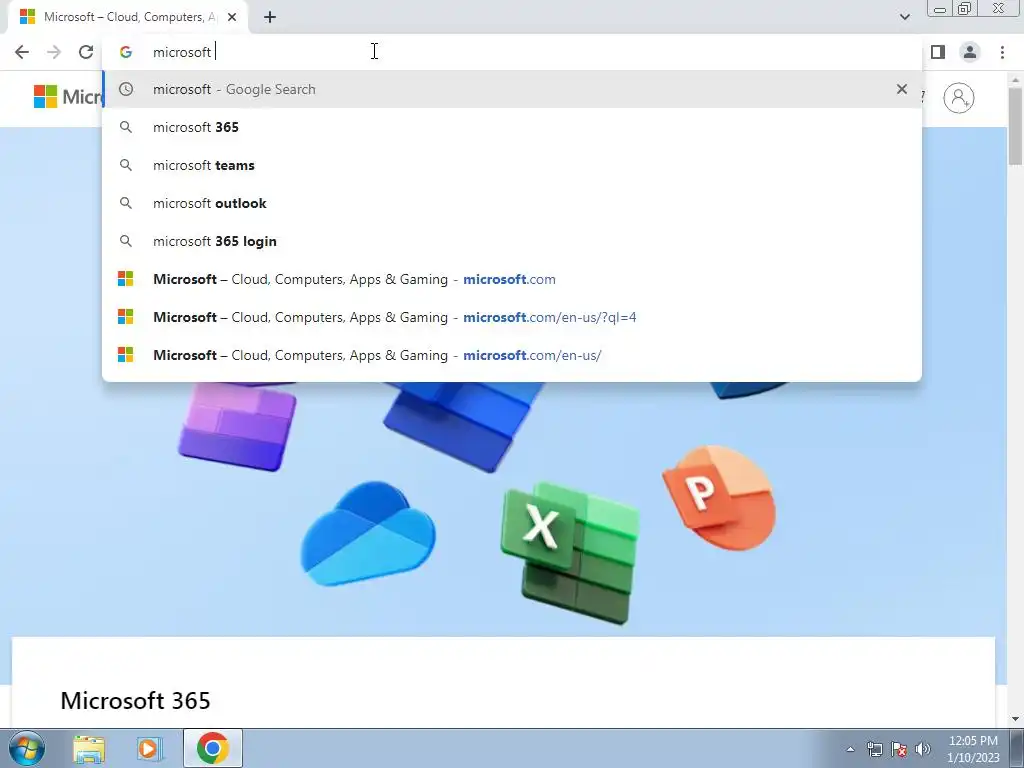1024x768 pixels.
Task: Click the clock icon beside 'microsoft - Google Search'
Action: (x=126, y=89)
